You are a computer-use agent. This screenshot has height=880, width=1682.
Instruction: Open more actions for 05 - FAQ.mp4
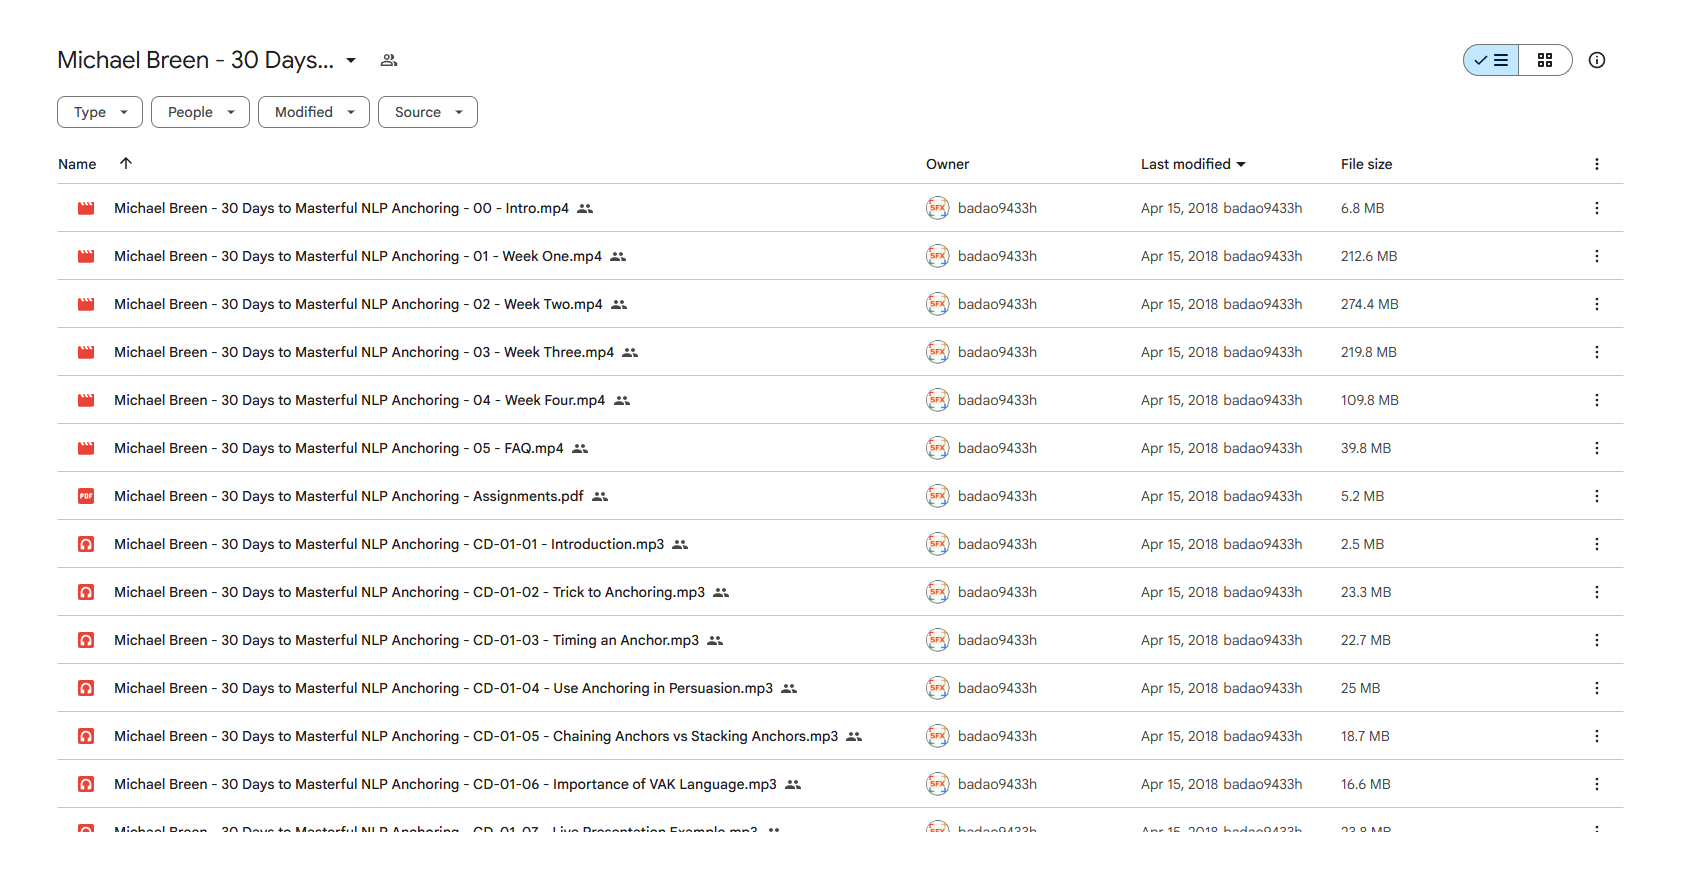coord(1596,448)
